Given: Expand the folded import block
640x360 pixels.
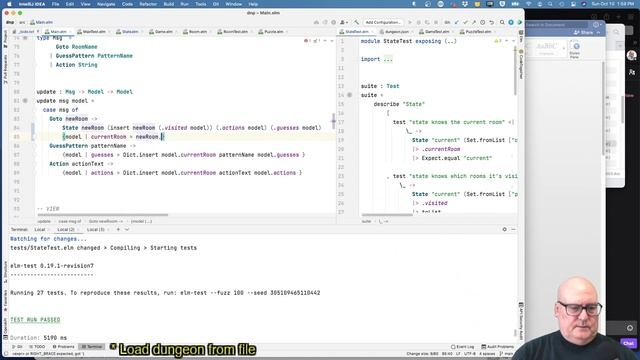Looking at the screenshot, I should point(388,59).
